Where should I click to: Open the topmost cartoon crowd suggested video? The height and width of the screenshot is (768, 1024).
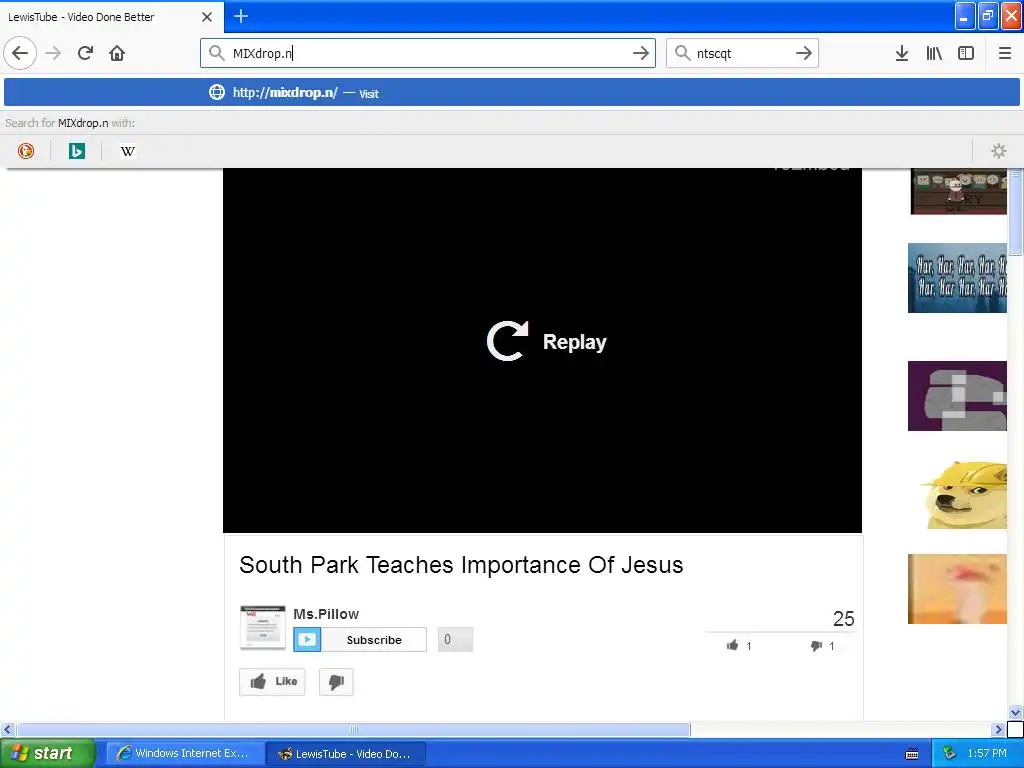959,191
